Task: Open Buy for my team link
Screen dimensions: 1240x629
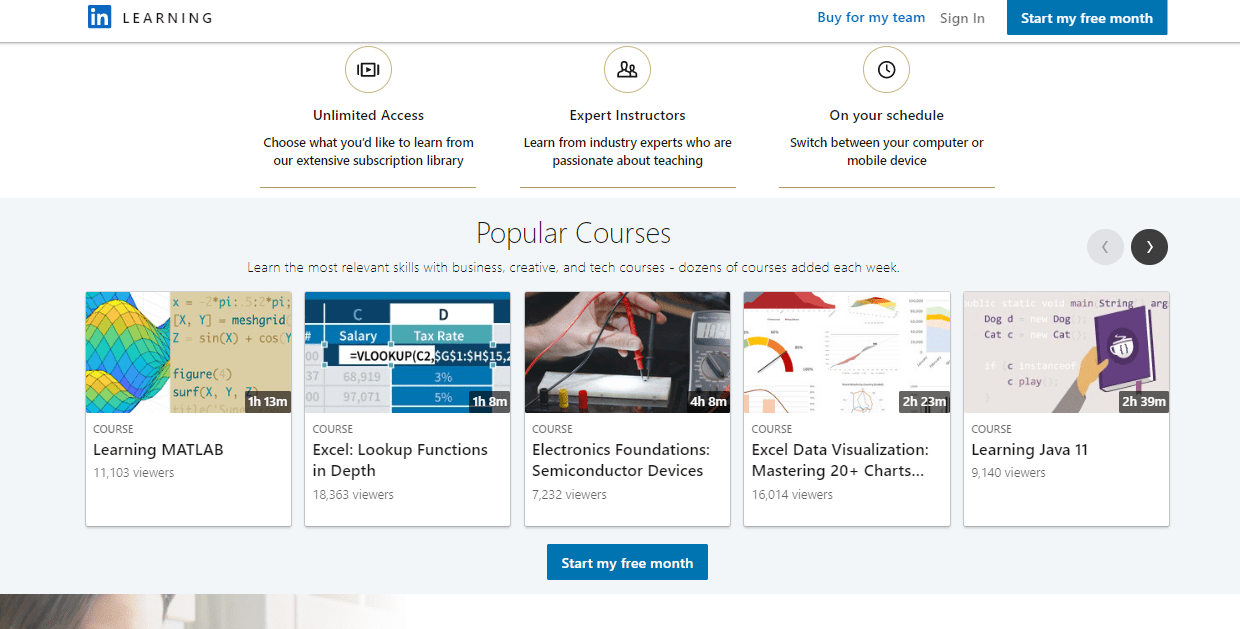Action: (x=871, y=18)
